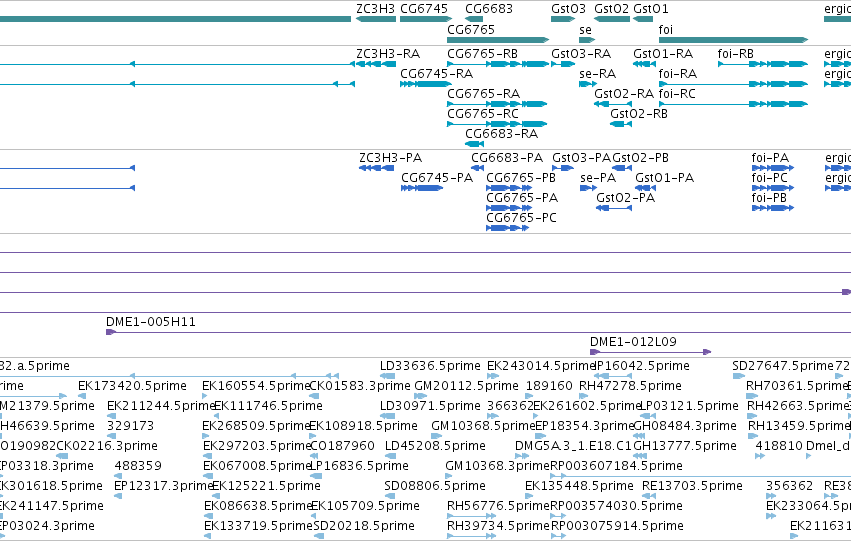The image size is (851, 541).
Task: Select the CG6745-RA transcript glyph
Action: point(426,84)
